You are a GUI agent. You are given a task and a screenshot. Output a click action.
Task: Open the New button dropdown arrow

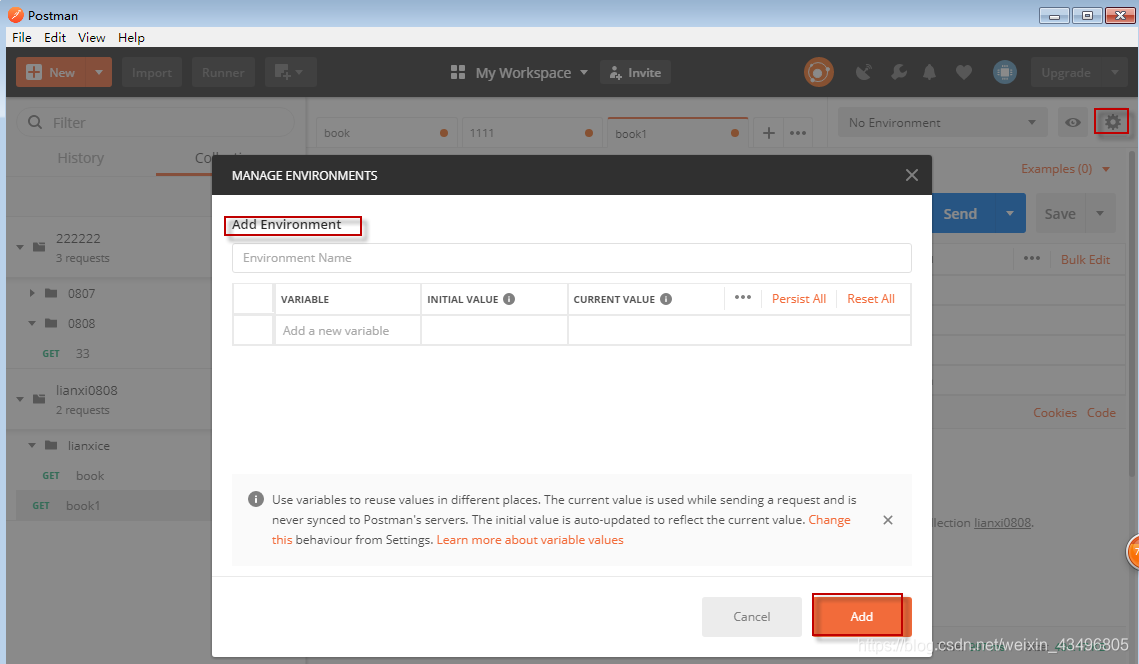[99, 72]
